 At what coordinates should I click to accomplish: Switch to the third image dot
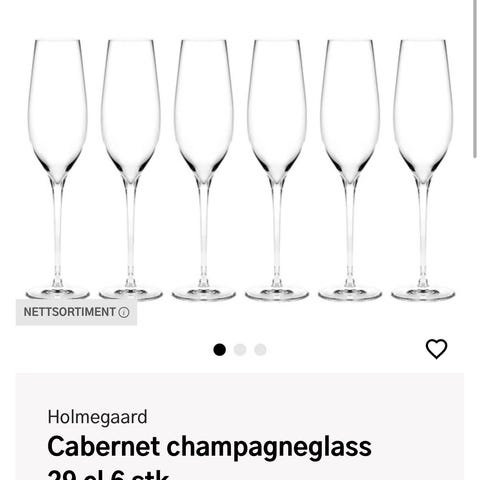click(260, 350)
